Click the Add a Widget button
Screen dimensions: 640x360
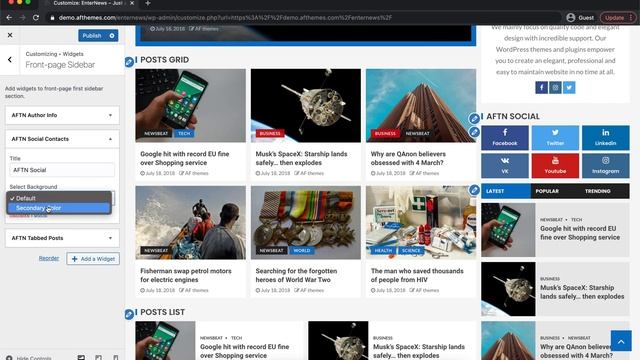pyautogui.click(x=93, y=259)
